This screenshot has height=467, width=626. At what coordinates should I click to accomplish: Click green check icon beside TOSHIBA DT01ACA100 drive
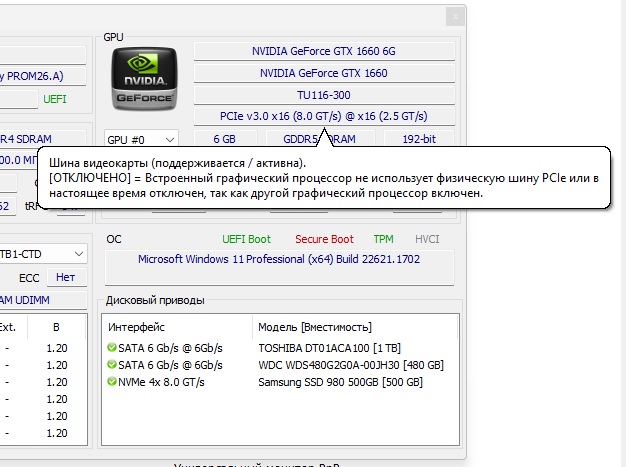point(111,347)
